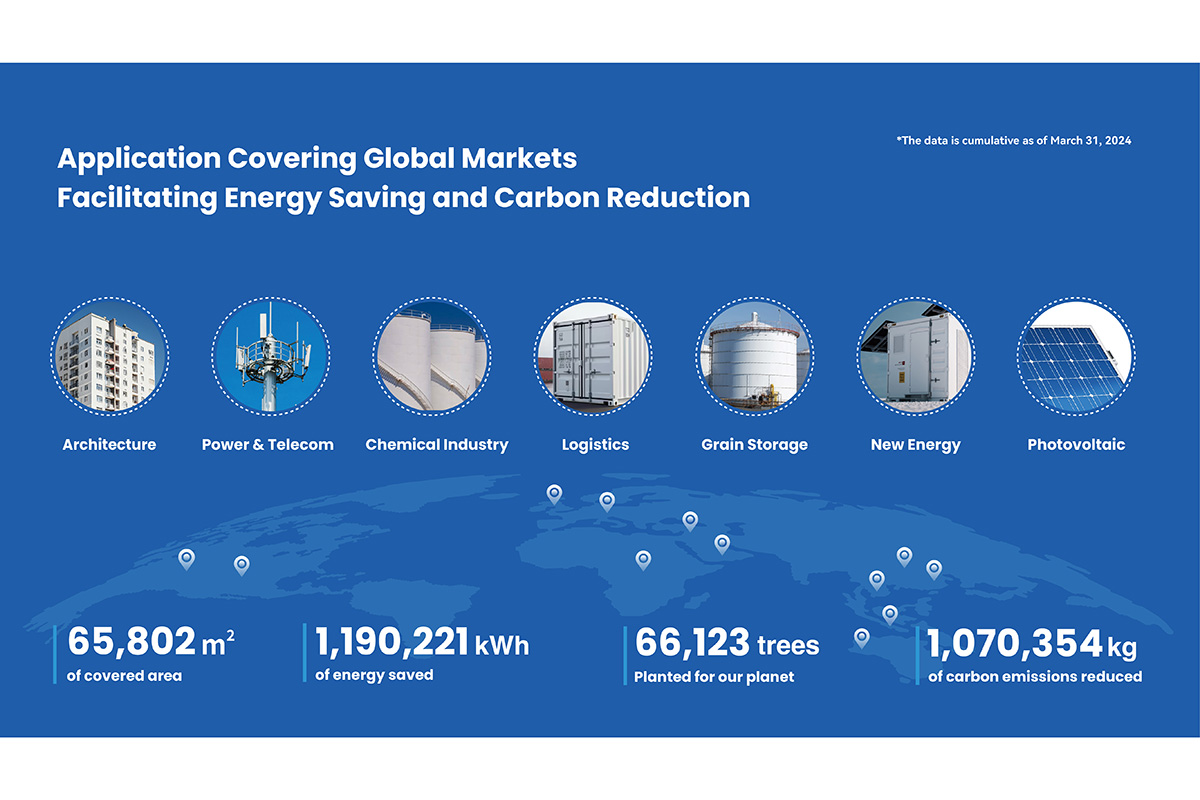Screen dimensions: 1200x800
Task: Click the data cumulative date footnote
Action: pos(1013,141)
